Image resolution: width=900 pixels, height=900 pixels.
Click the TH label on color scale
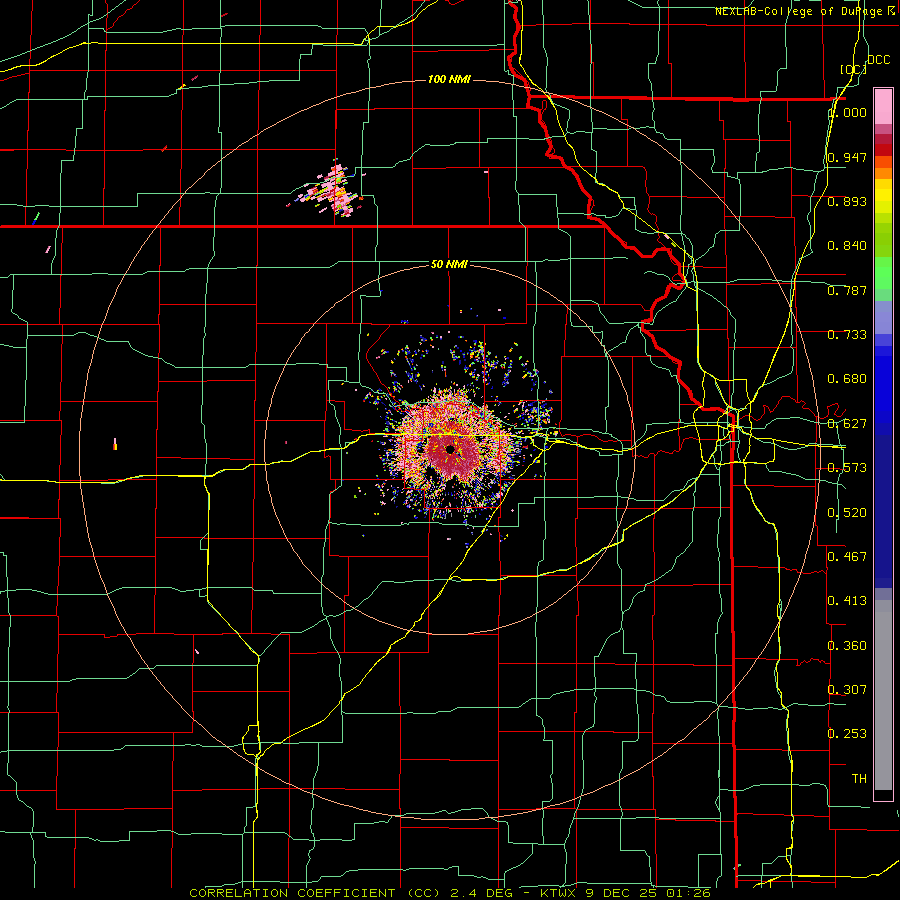859,779
